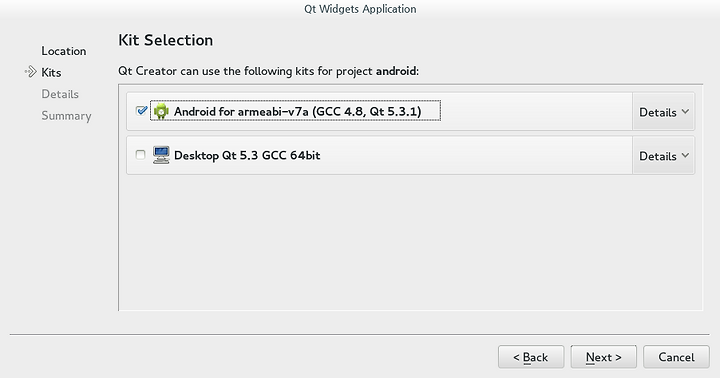Enable the Desktop Qt 5.3 GCC 64bit checkbox

click(x=141, y=155)
